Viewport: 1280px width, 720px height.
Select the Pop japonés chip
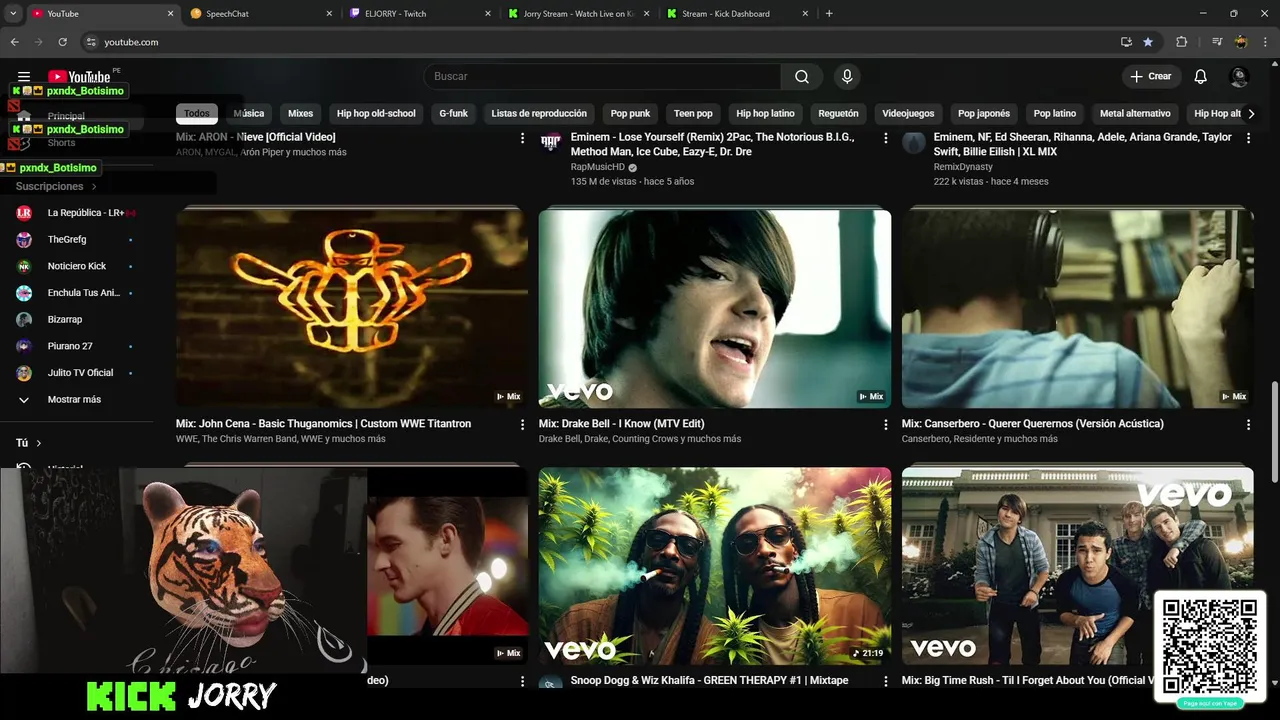[x=984, y=114]
